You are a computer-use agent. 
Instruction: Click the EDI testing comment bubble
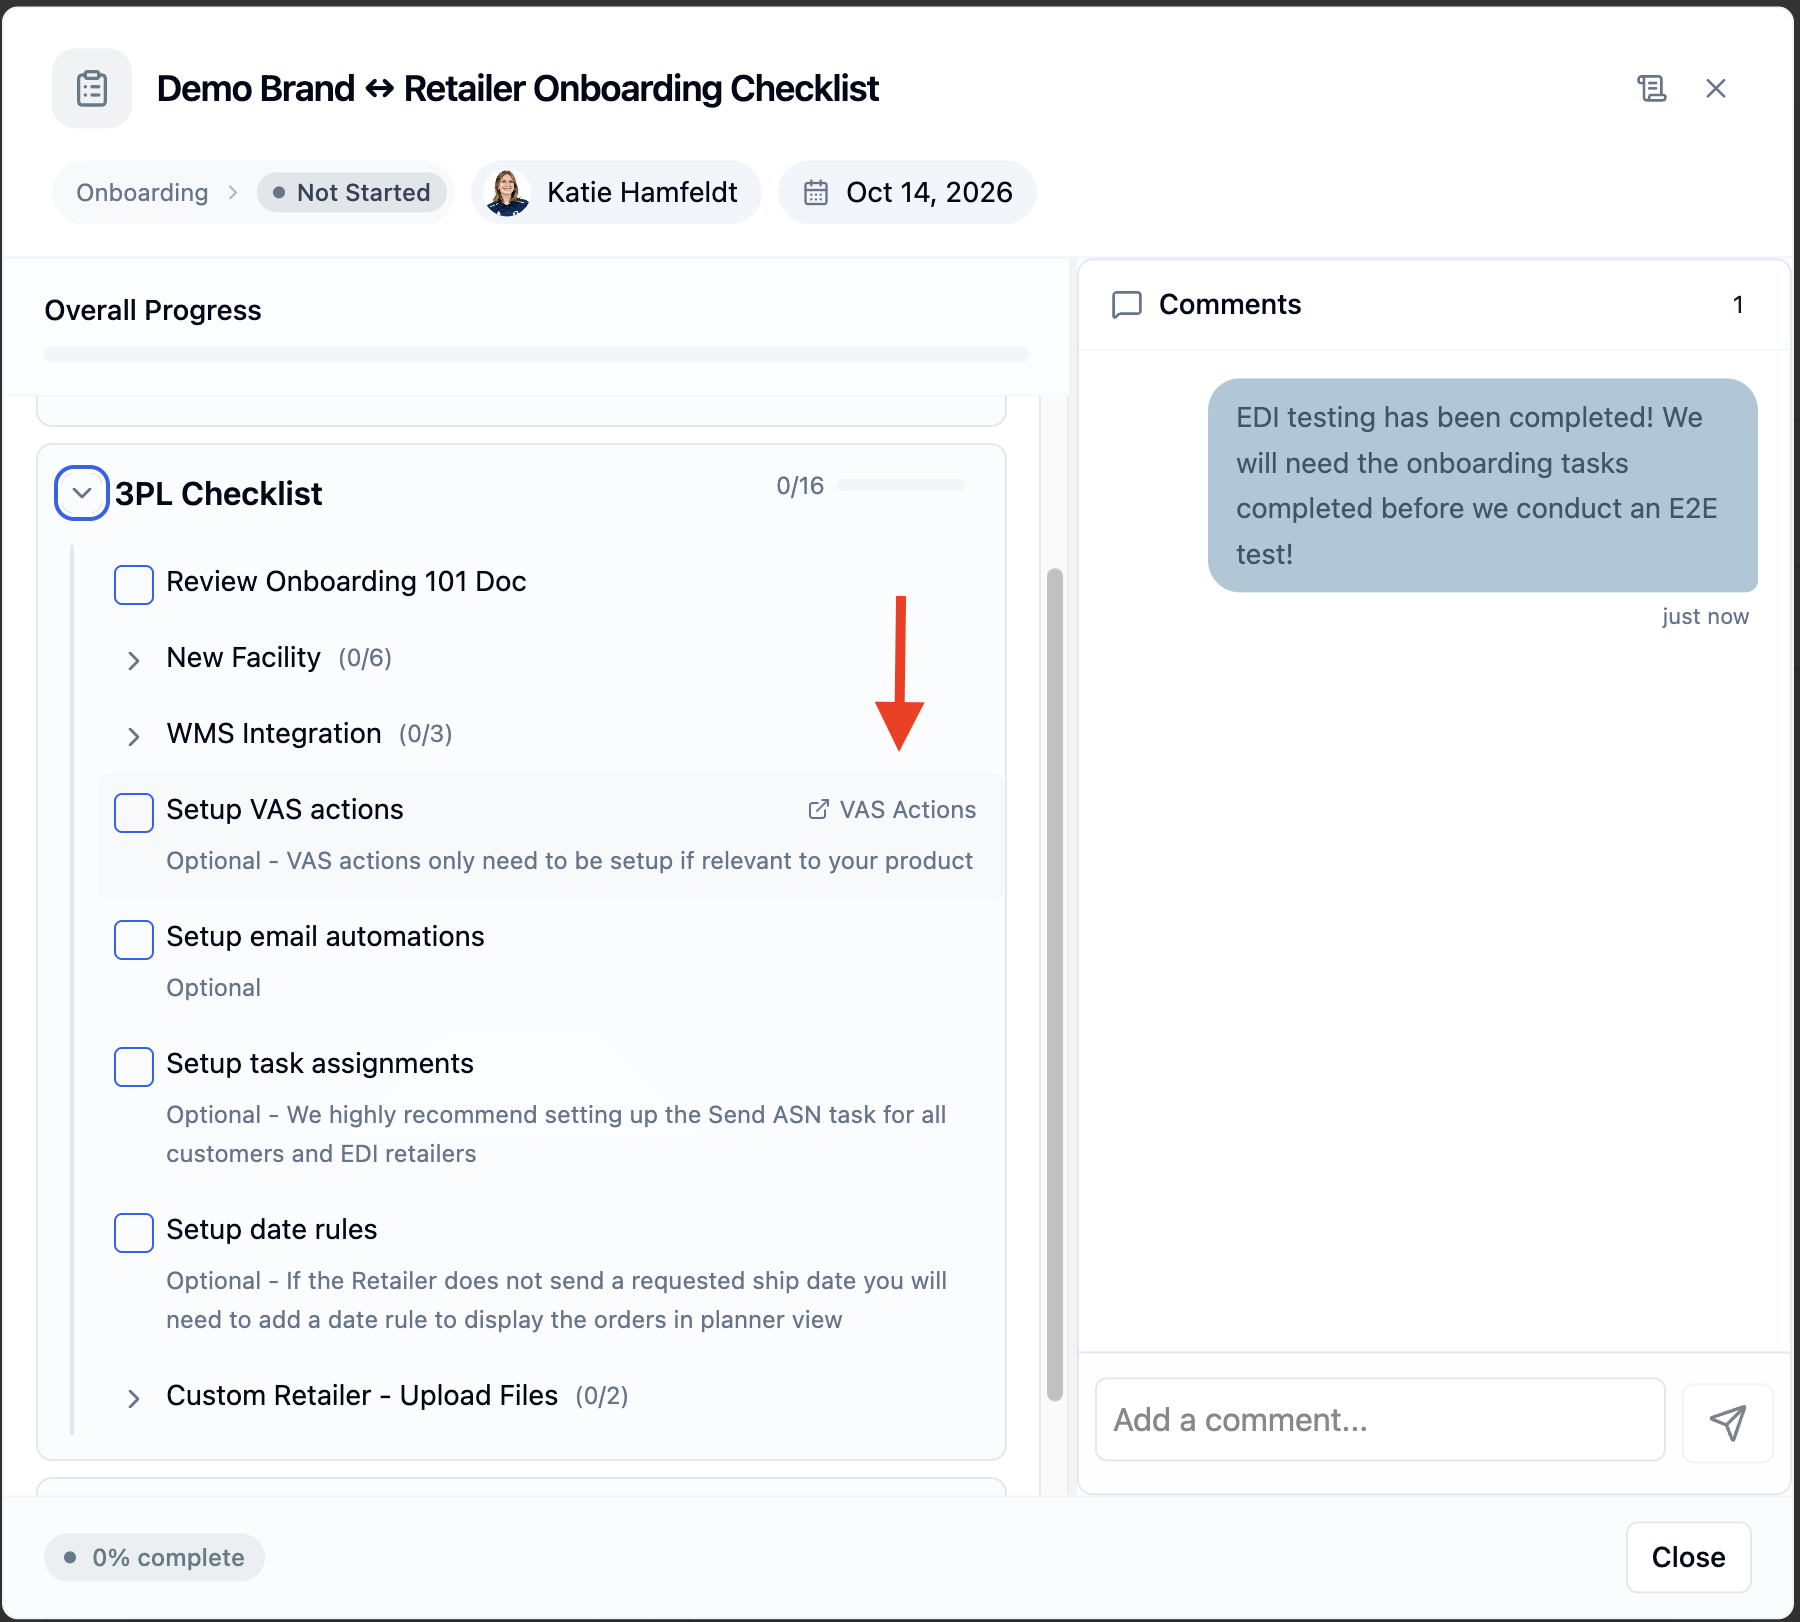1482,485
